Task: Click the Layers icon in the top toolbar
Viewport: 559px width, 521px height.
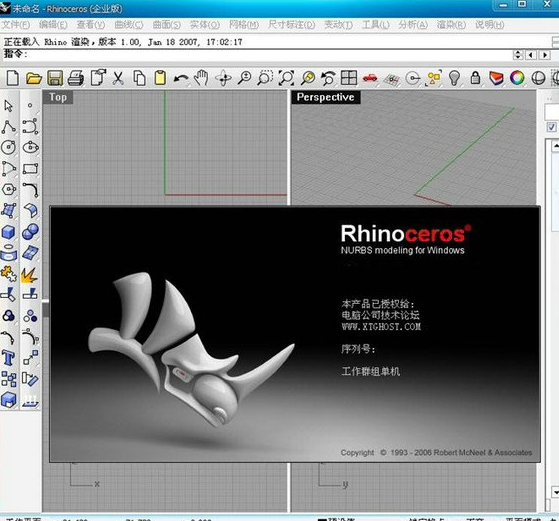Action: click(x=496, y=78)
